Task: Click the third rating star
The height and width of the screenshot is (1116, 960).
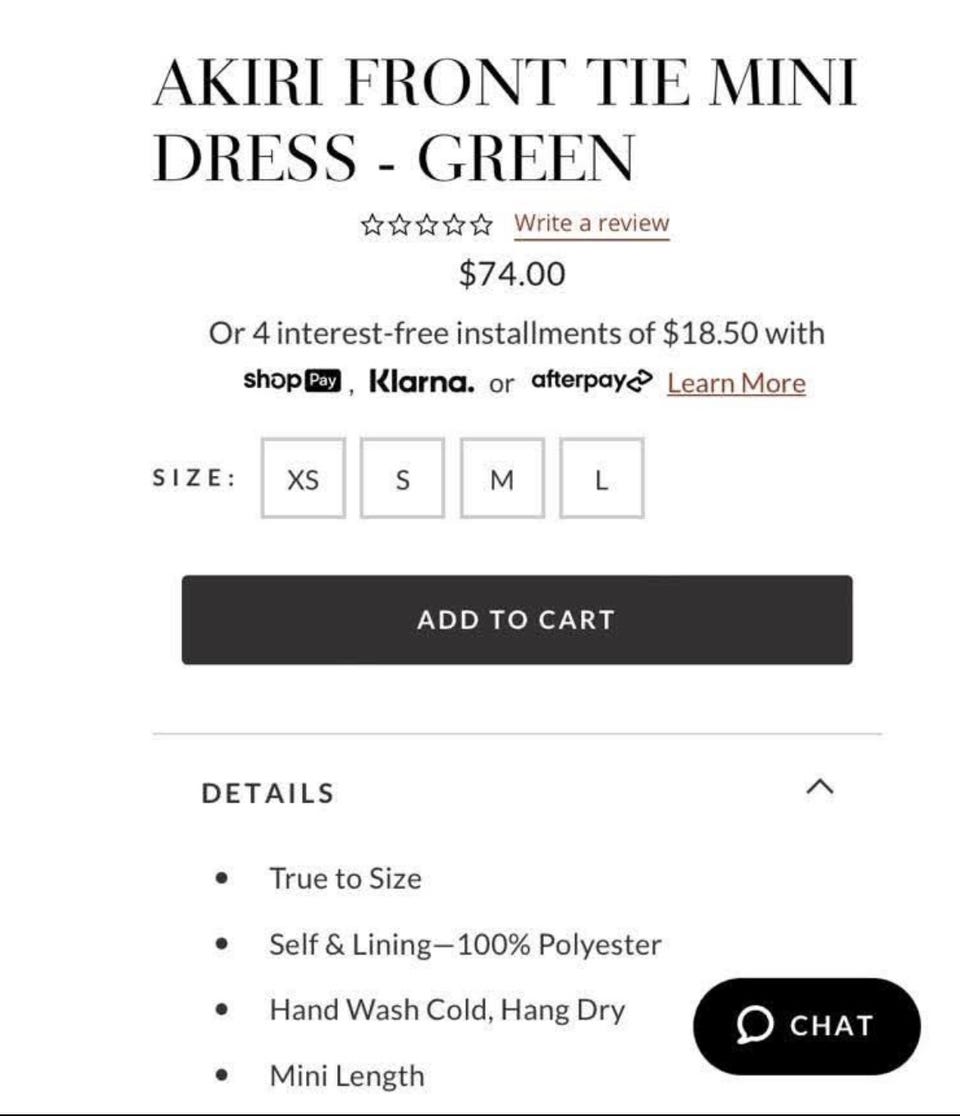Action: (x=427, y=224)
